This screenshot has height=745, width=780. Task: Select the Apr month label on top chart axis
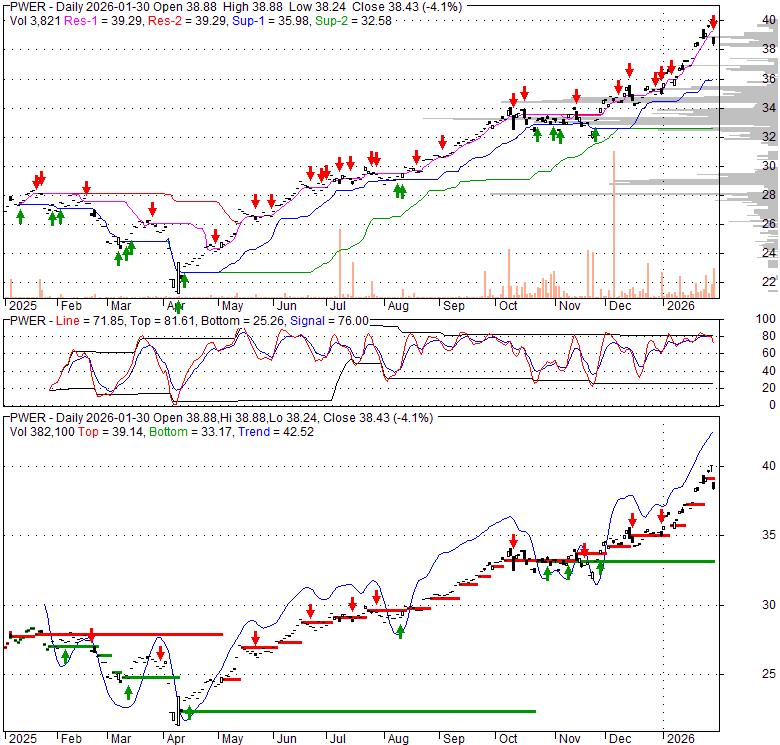coord(176,304)
